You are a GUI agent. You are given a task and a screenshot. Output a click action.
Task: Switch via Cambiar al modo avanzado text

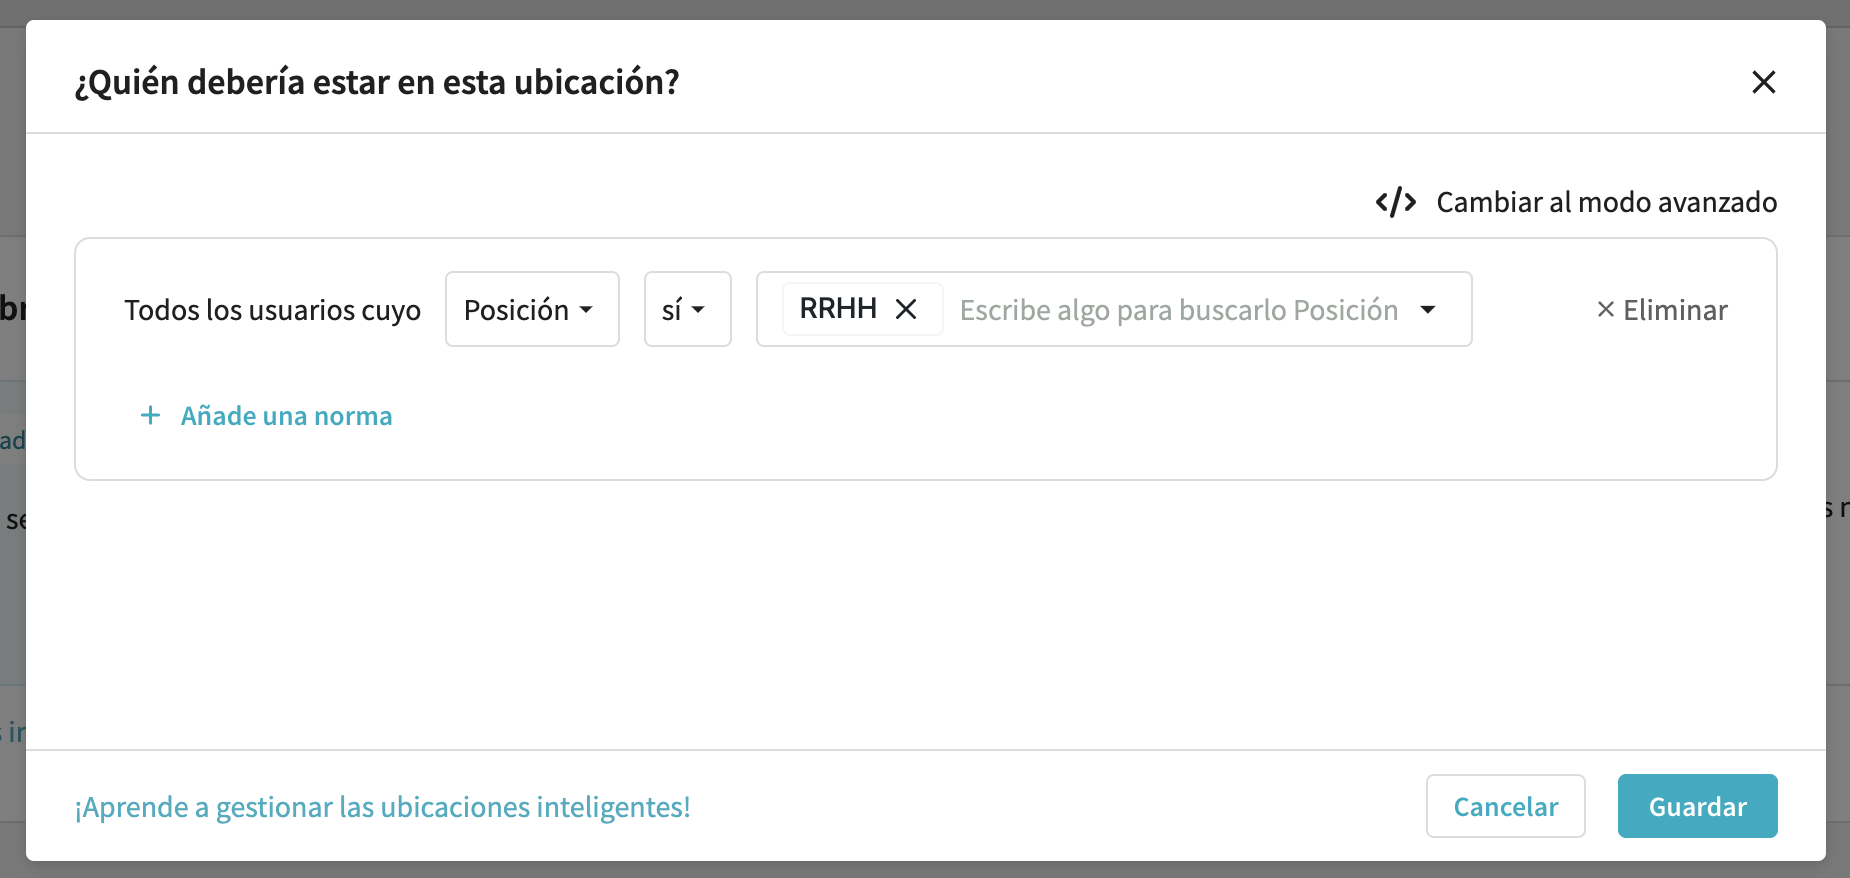click(1606, 202)
